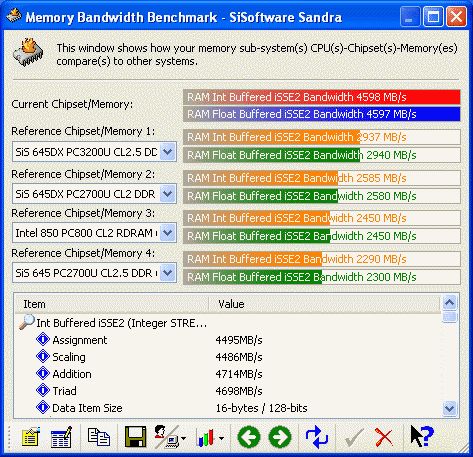Click the orange 2585 MB/s reference bar
473x457 pixels.
click(322, 178)
